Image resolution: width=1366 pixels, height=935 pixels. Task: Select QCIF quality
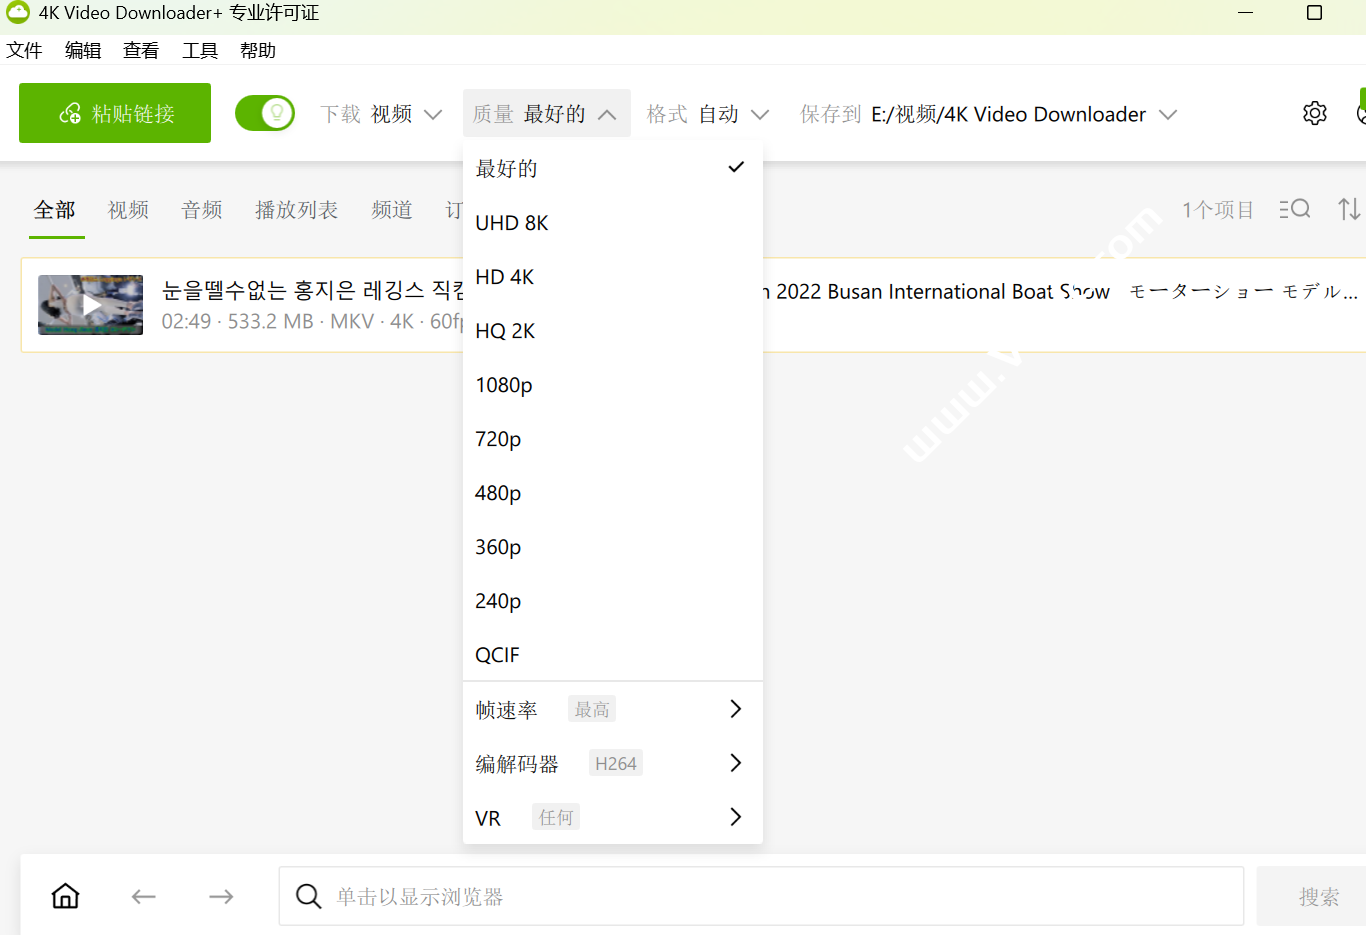tap(613, 654)
